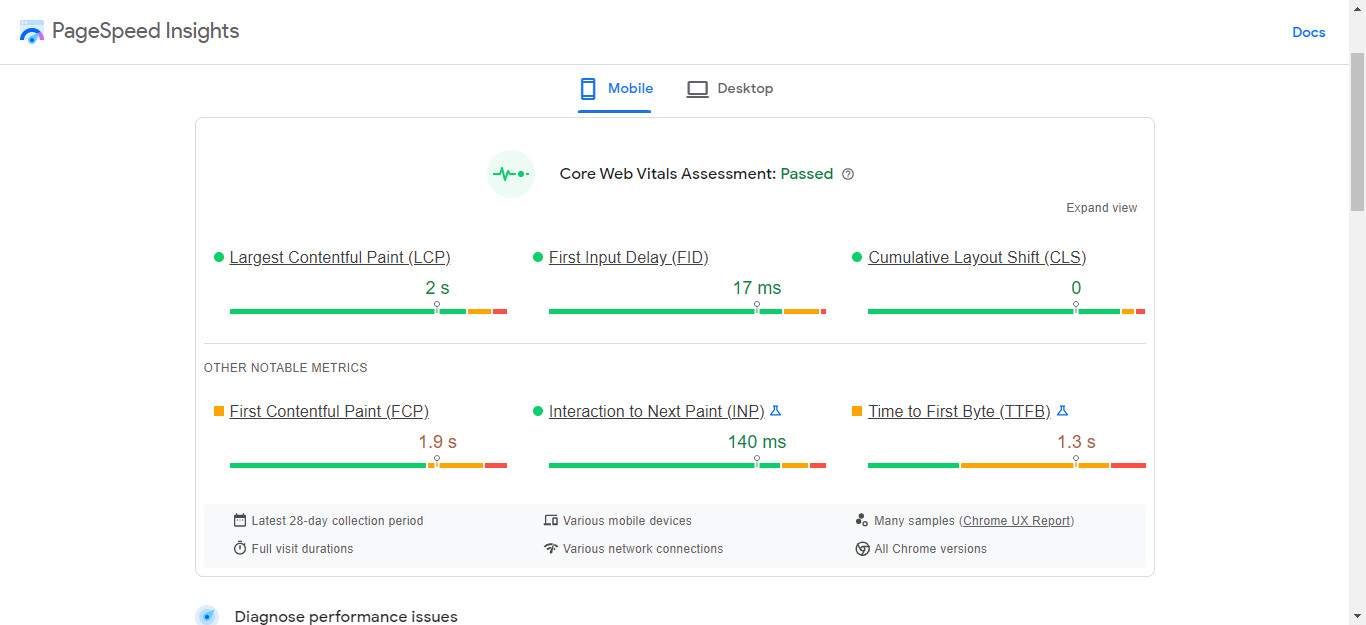
Task: Click the Diagnose performance issues gauge icon
Action: pos(207,616)
